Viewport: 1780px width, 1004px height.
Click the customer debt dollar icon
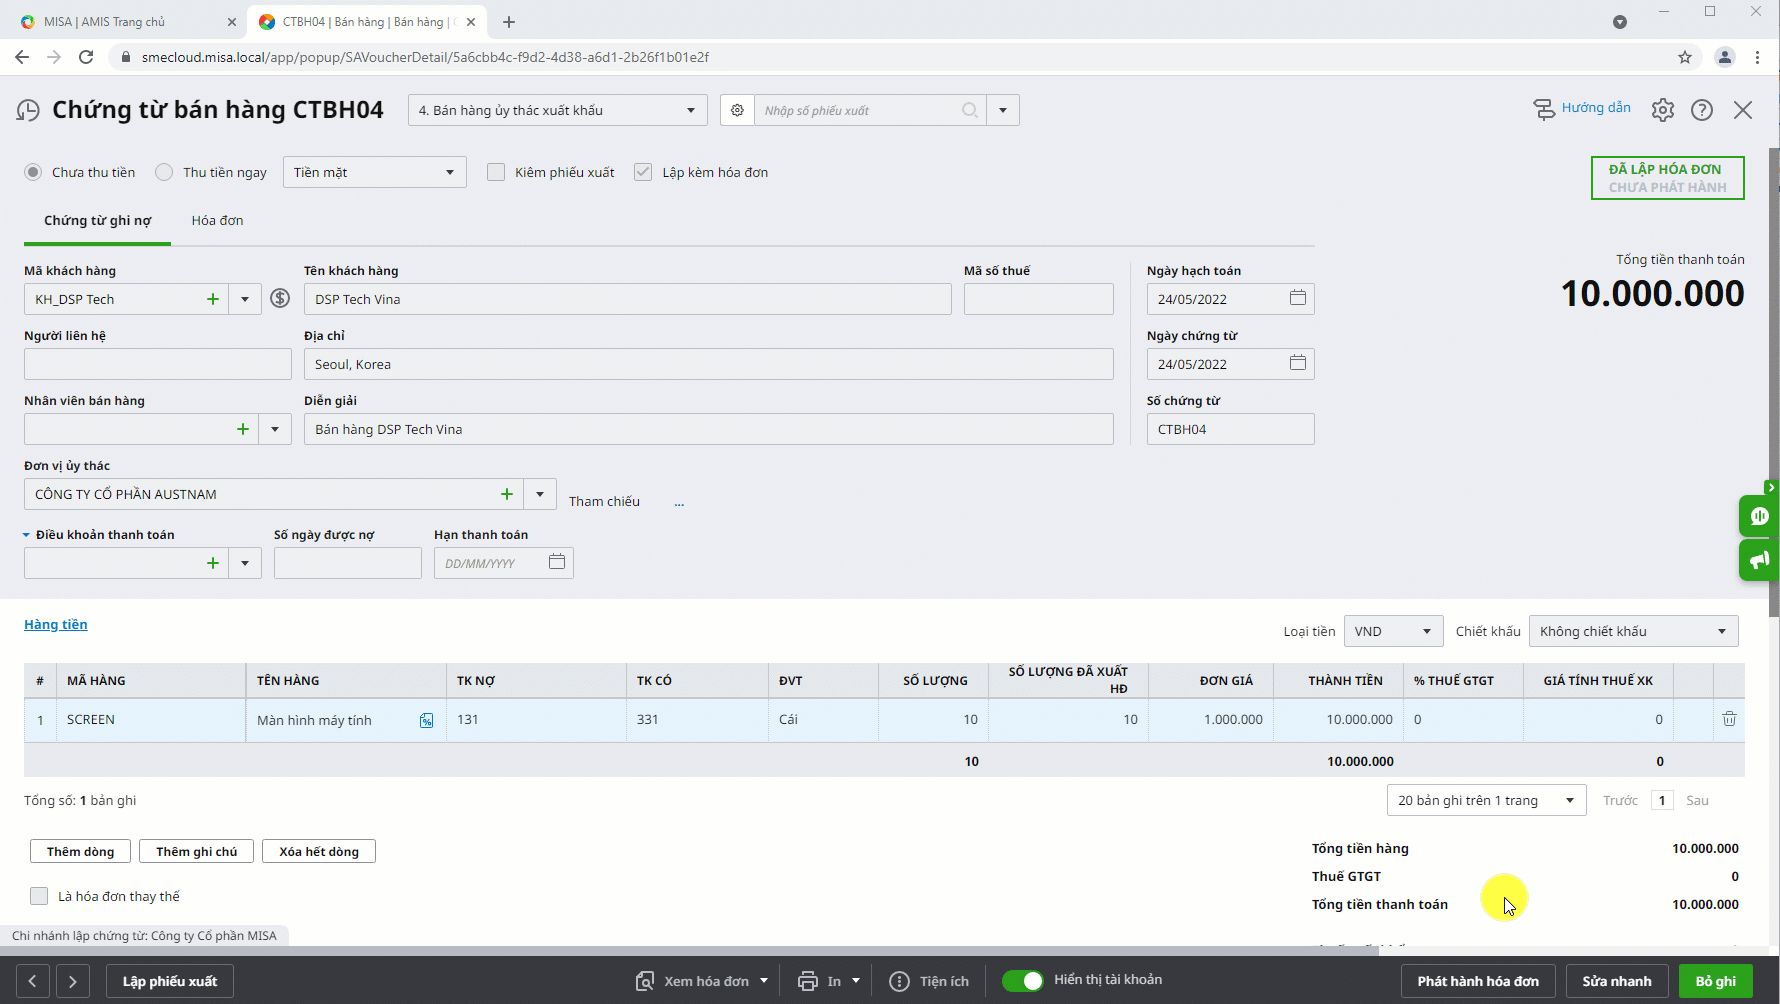pyautogui.click(x=280, y=299)
